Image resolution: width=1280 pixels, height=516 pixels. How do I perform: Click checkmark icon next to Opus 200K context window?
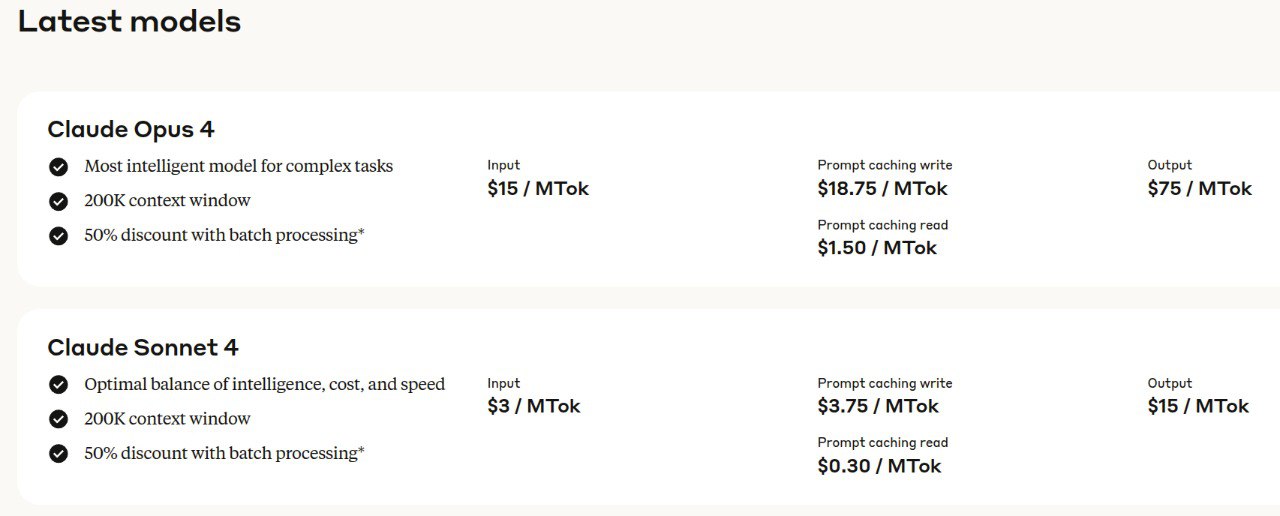59,201
